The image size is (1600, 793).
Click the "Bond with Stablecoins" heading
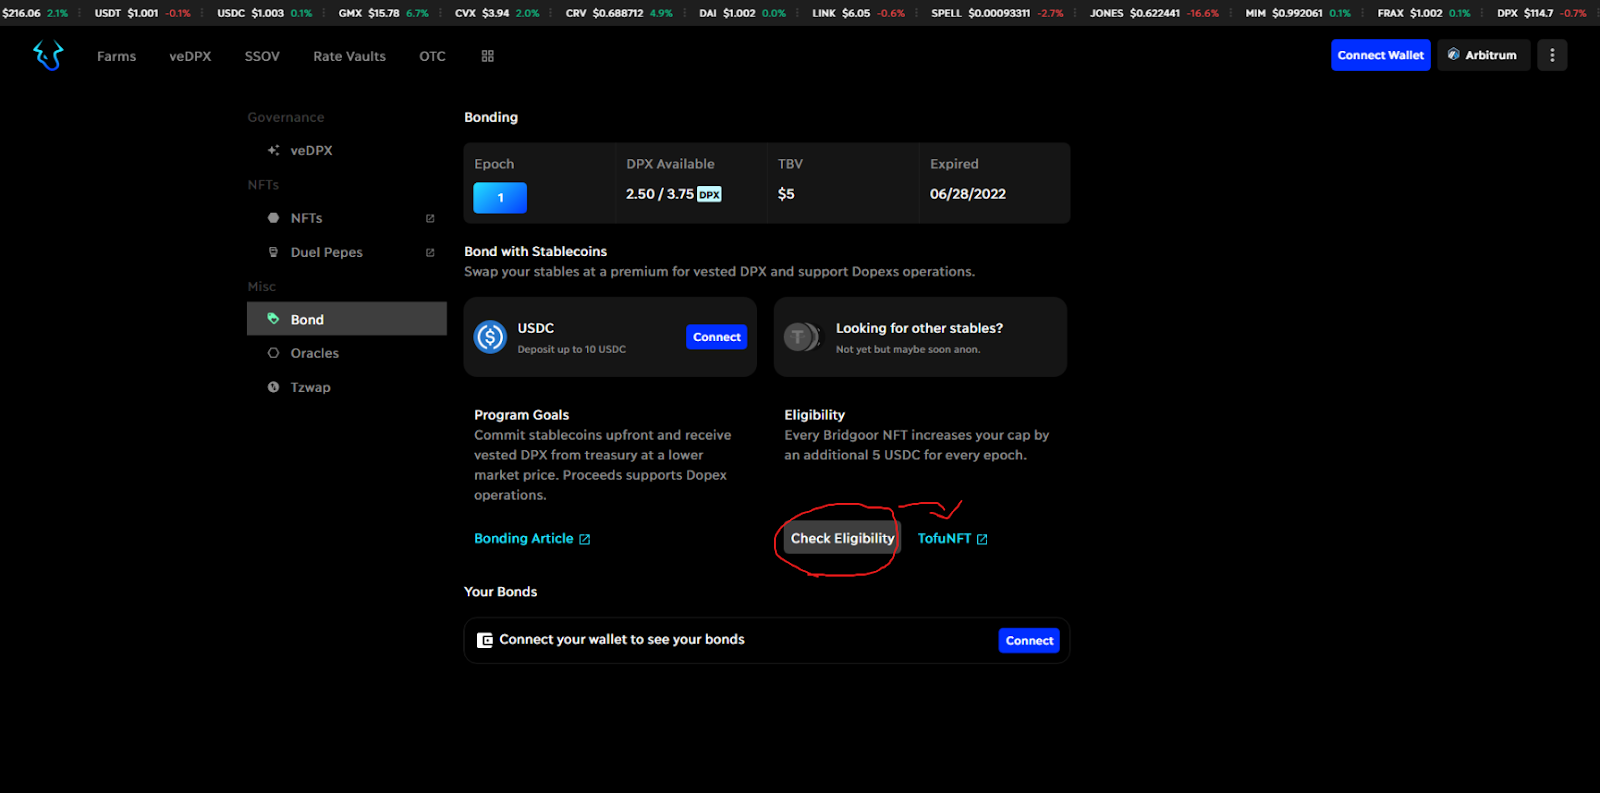[x=535, y=251]
